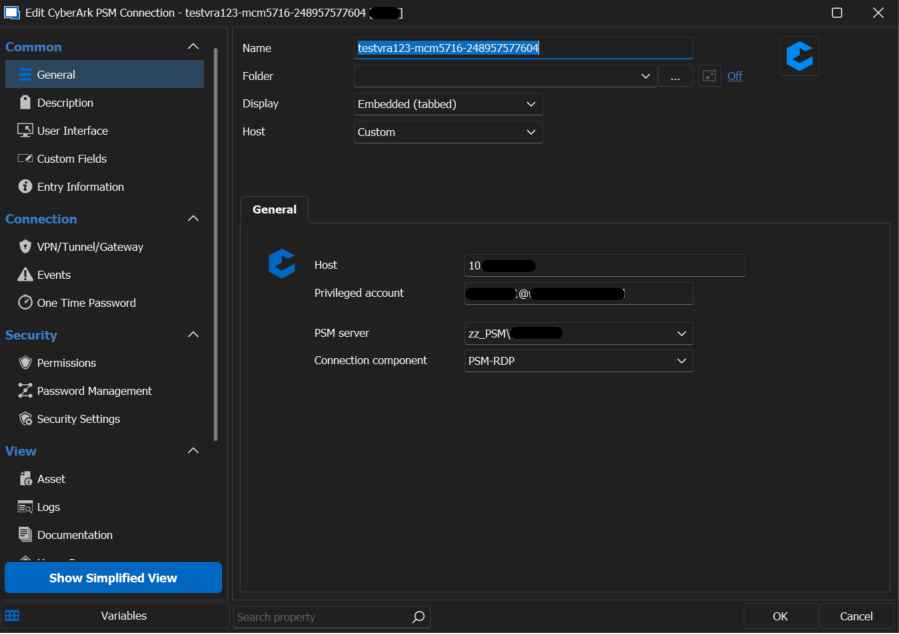Viewport: 899px width, 634px height.
Task: Collapse the Connection section
Action: 193,218
